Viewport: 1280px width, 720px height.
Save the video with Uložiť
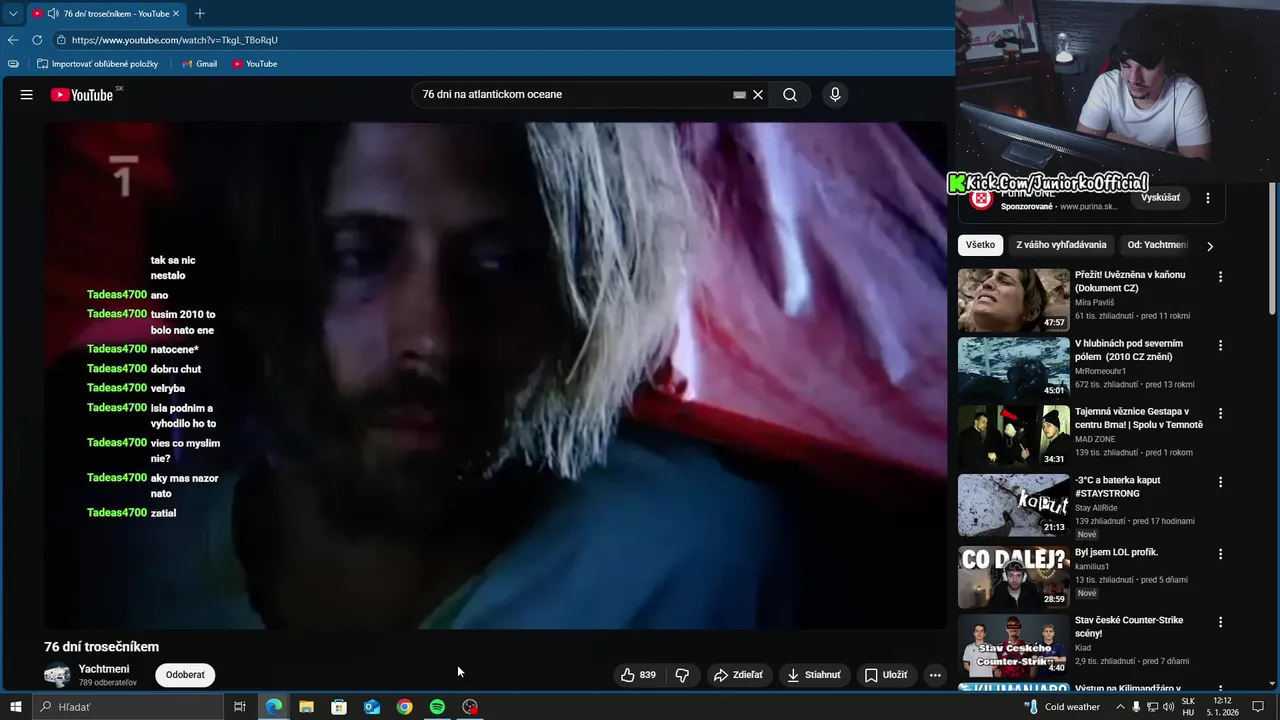click(x=886, y=675)
